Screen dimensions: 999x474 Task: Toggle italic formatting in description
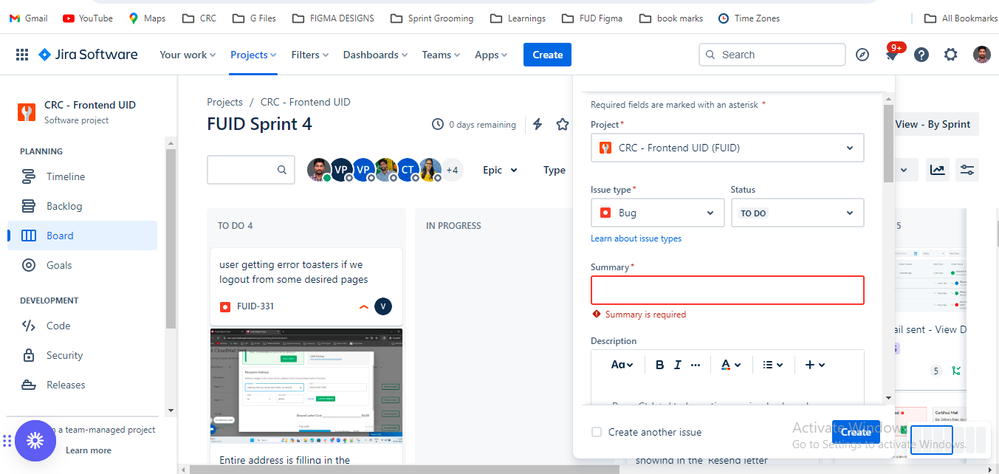point(677,365)
